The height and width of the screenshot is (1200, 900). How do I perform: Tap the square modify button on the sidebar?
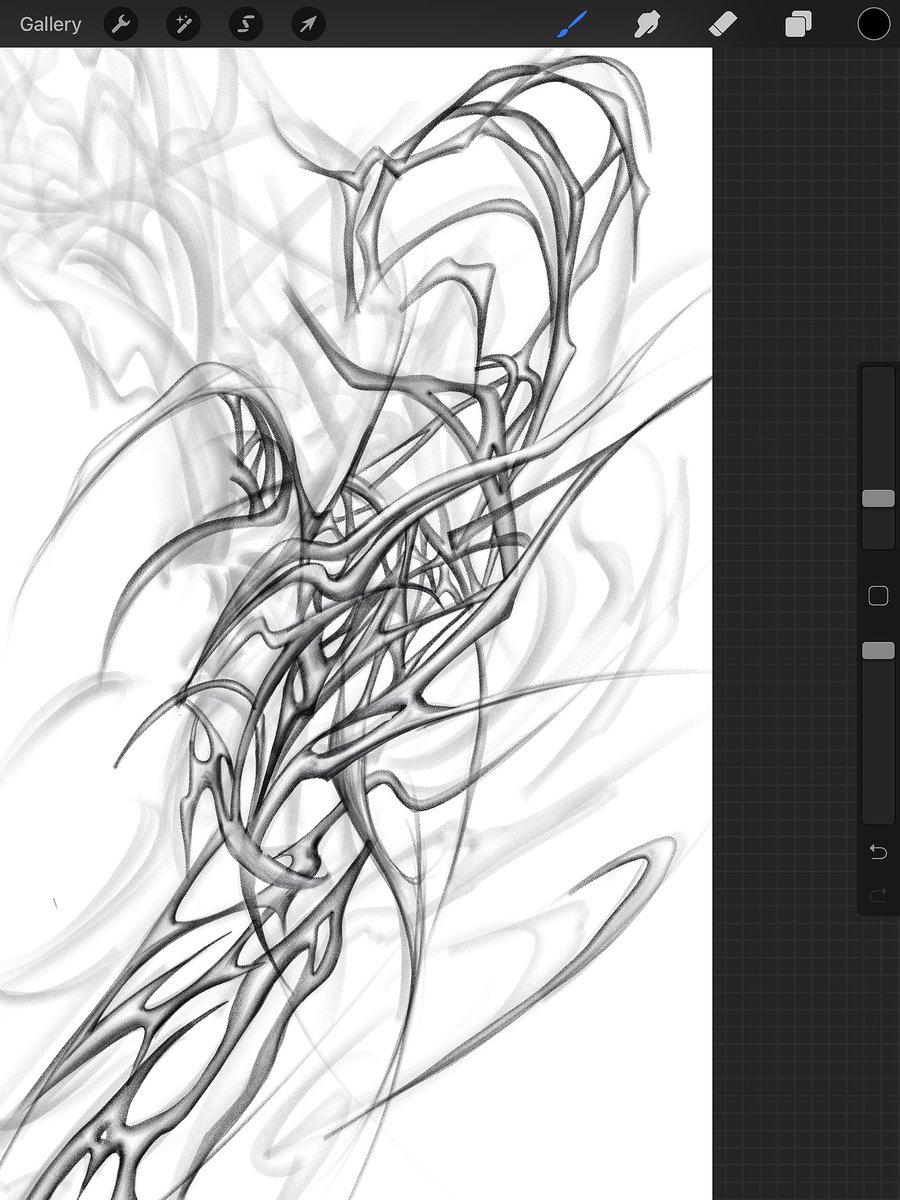pos(878,596)
